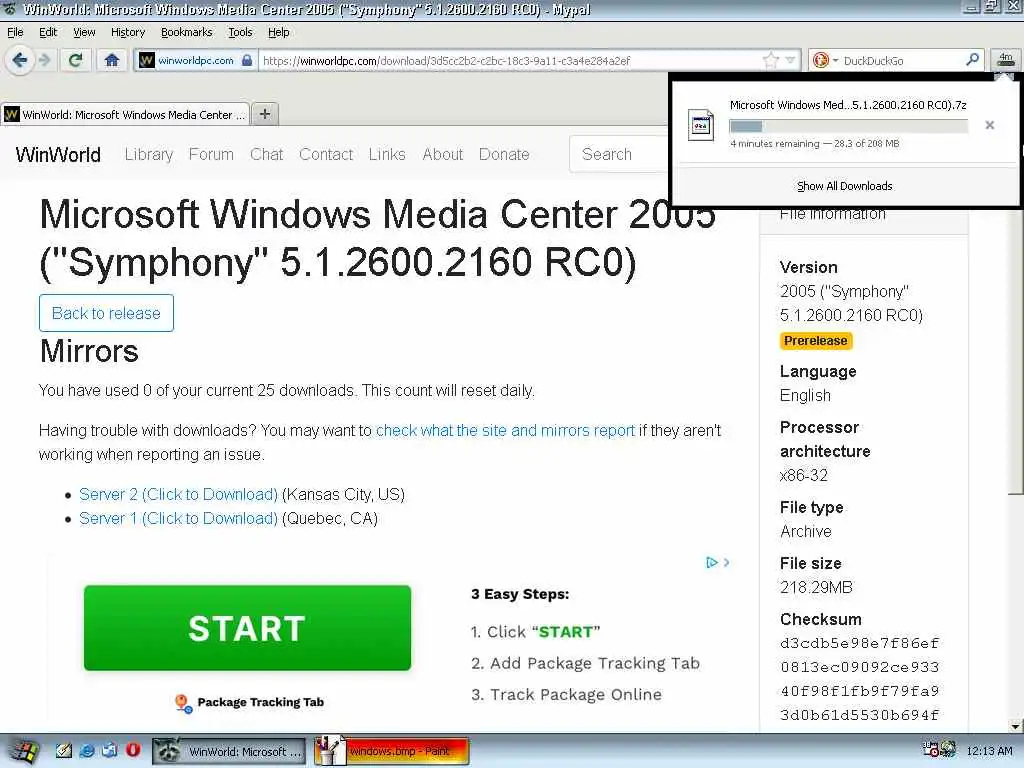Open Show All Downloads
The width and height of the screenshot is (1024, 768).
coord(844,186)
